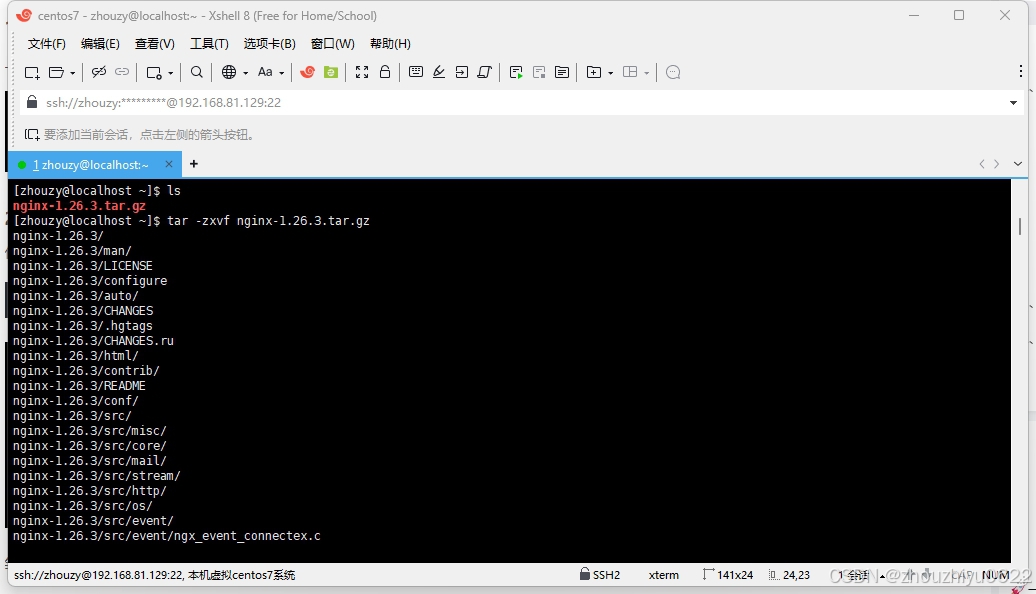The height and width of the screenshot is (594, 1036).
Task: Click the Disconnect broken-link icon
Action: pos(99,72)
